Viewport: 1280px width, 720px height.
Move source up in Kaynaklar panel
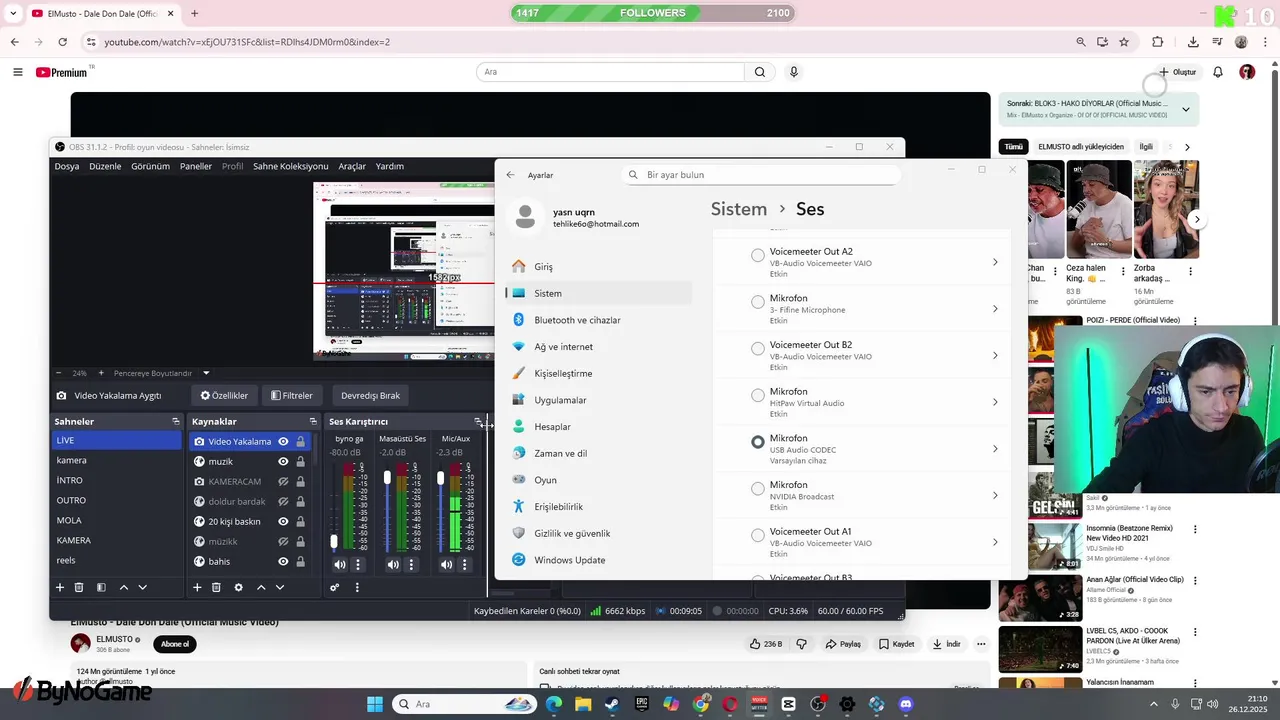coord(261,588)
